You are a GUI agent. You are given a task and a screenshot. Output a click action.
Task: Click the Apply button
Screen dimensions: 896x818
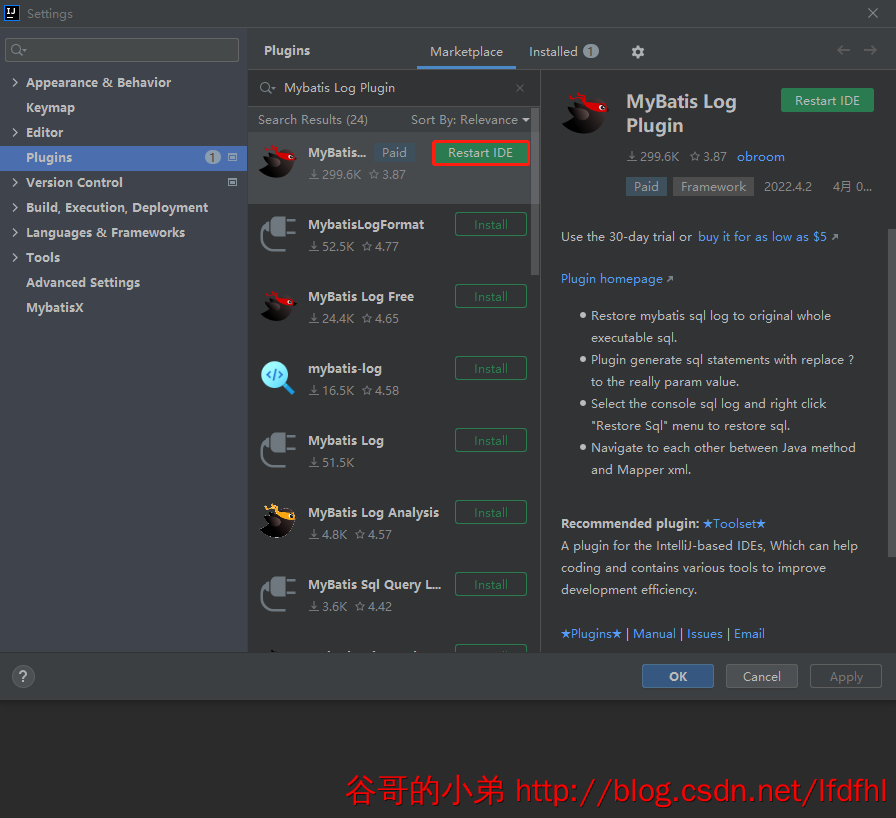[x=846, y=676]
